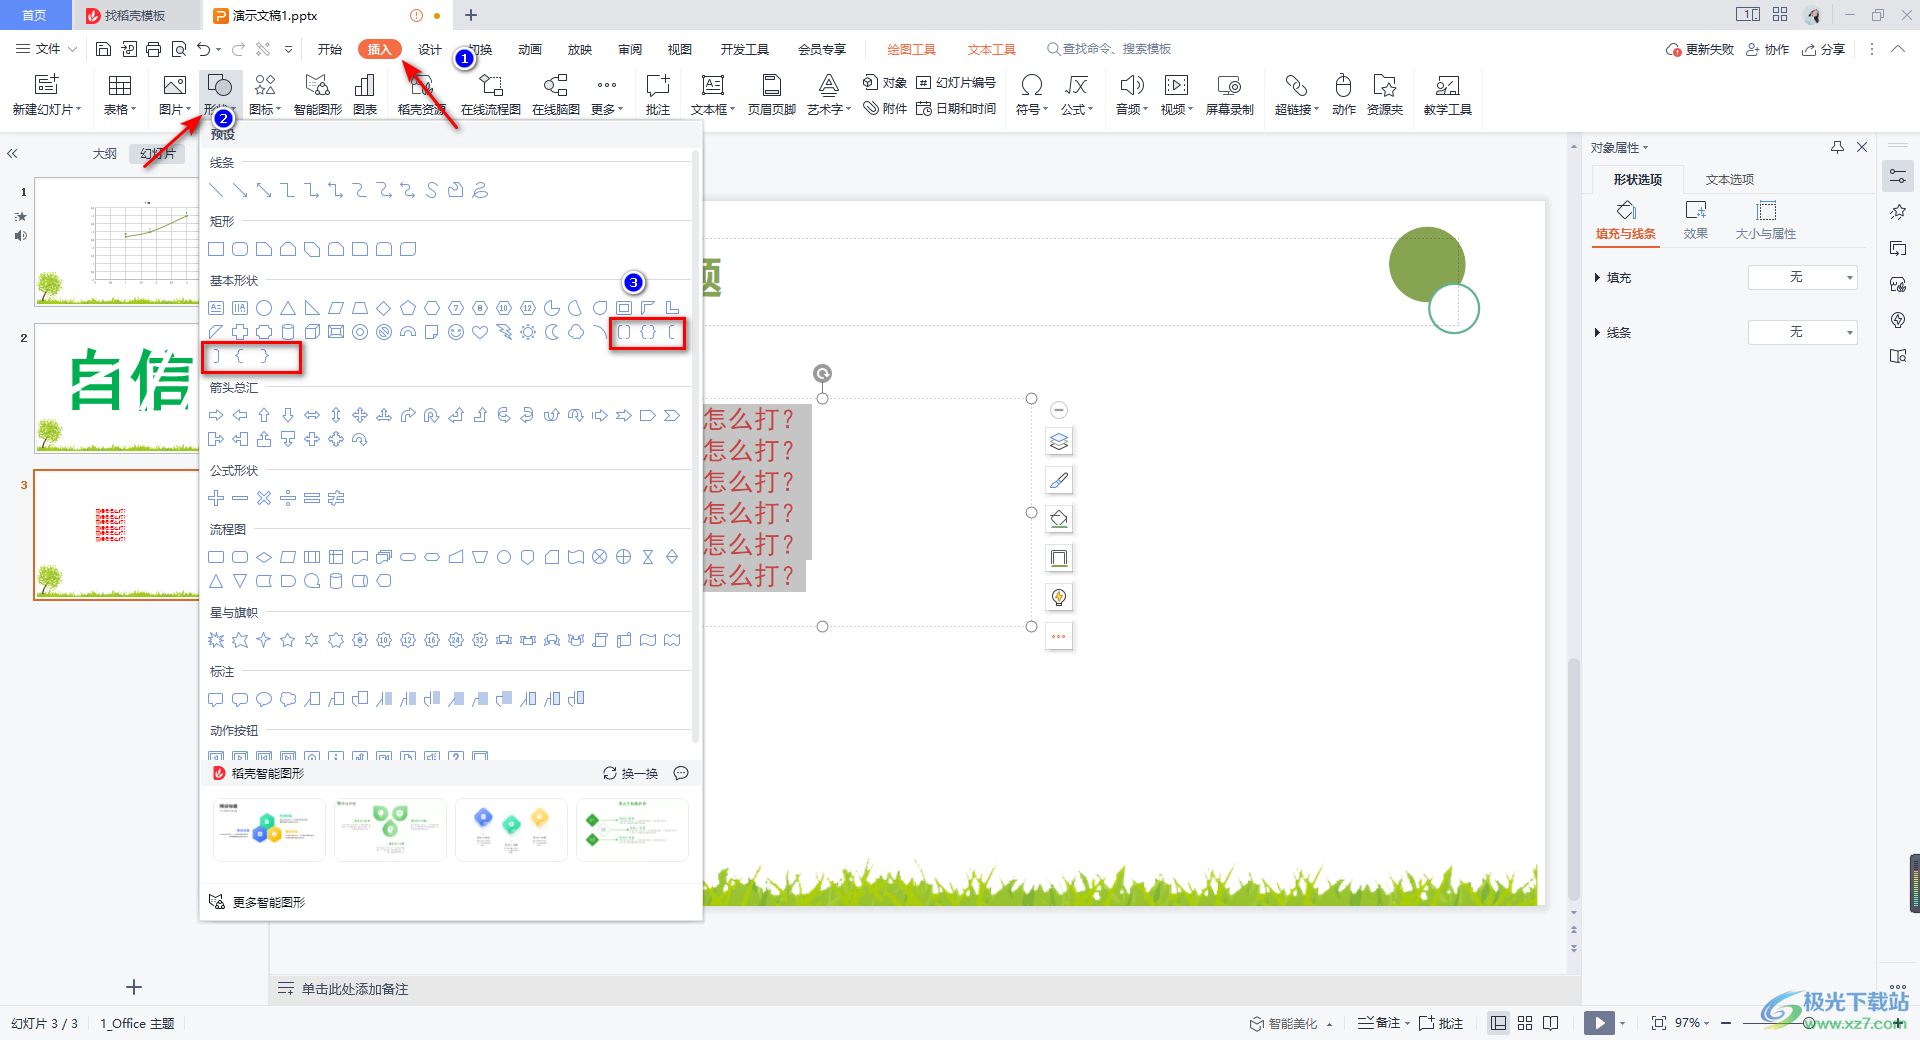
Task: Open the Fill type dropdown showing 无
Action: click(1802, 278)
